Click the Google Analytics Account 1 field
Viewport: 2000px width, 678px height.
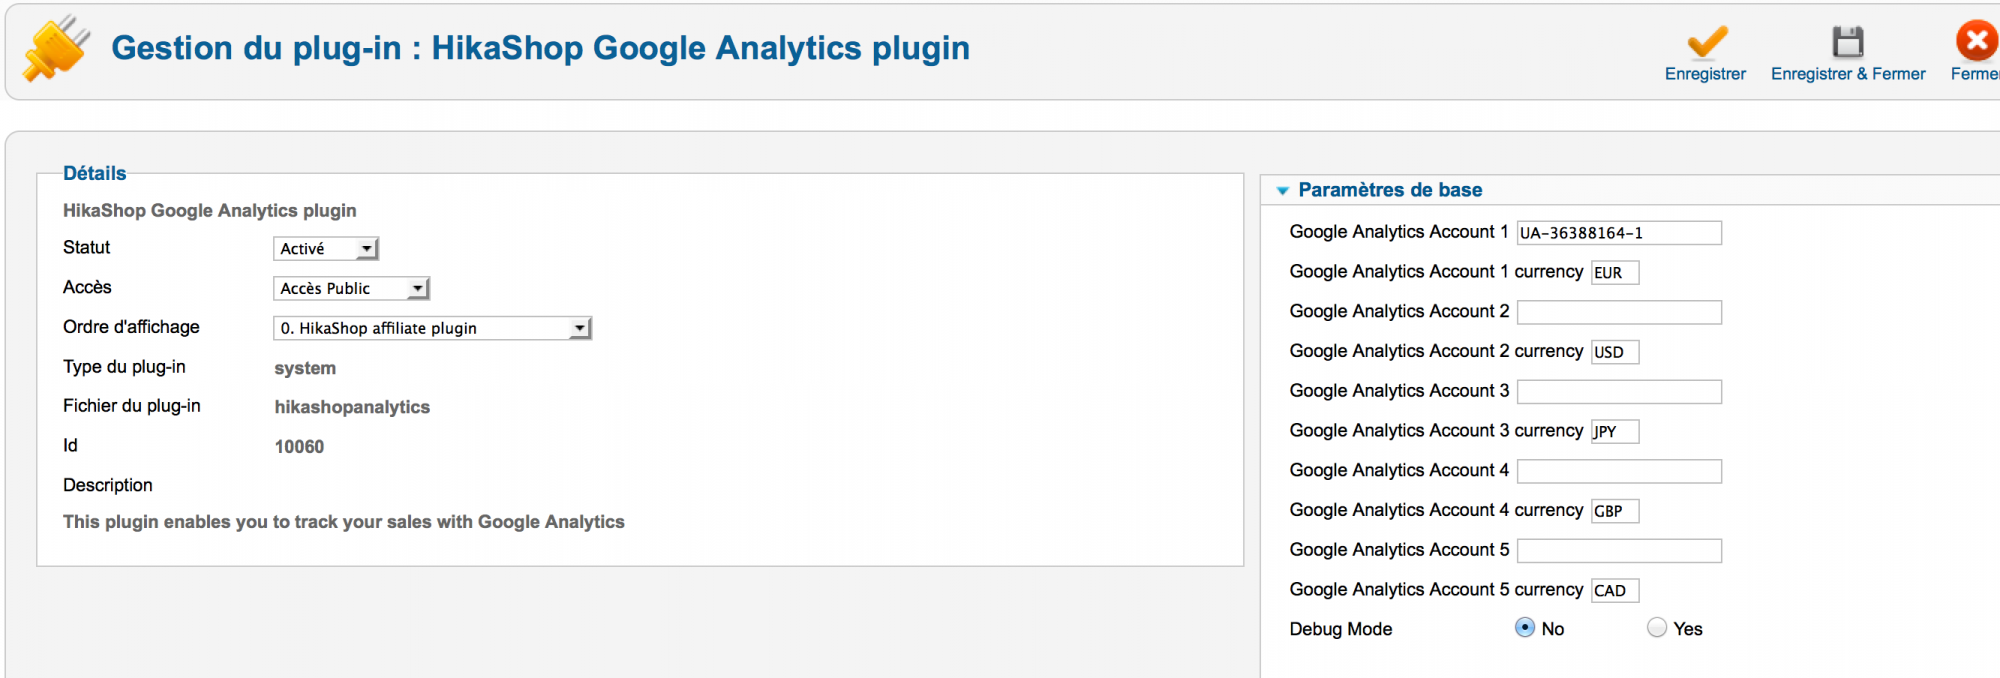1619,233
